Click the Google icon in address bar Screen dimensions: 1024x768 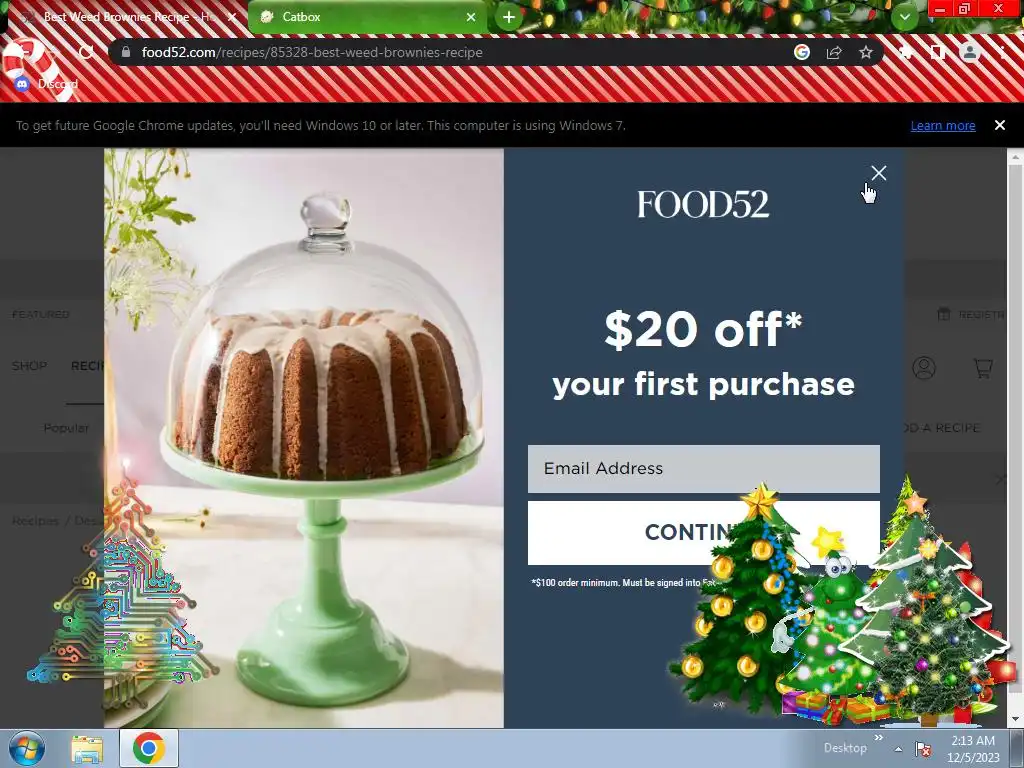802,52
